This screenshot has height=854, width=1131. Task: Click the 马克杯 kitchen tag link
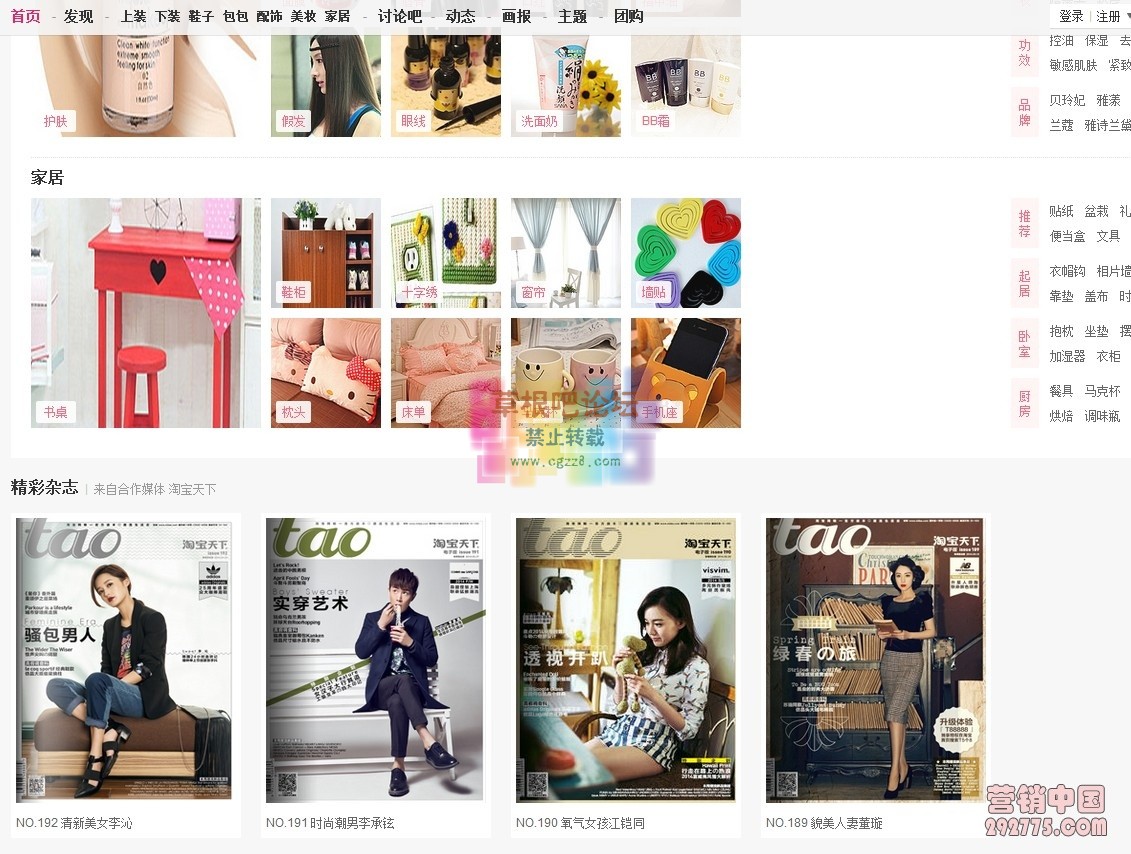pyautogui.click(x=1102, y=391)
